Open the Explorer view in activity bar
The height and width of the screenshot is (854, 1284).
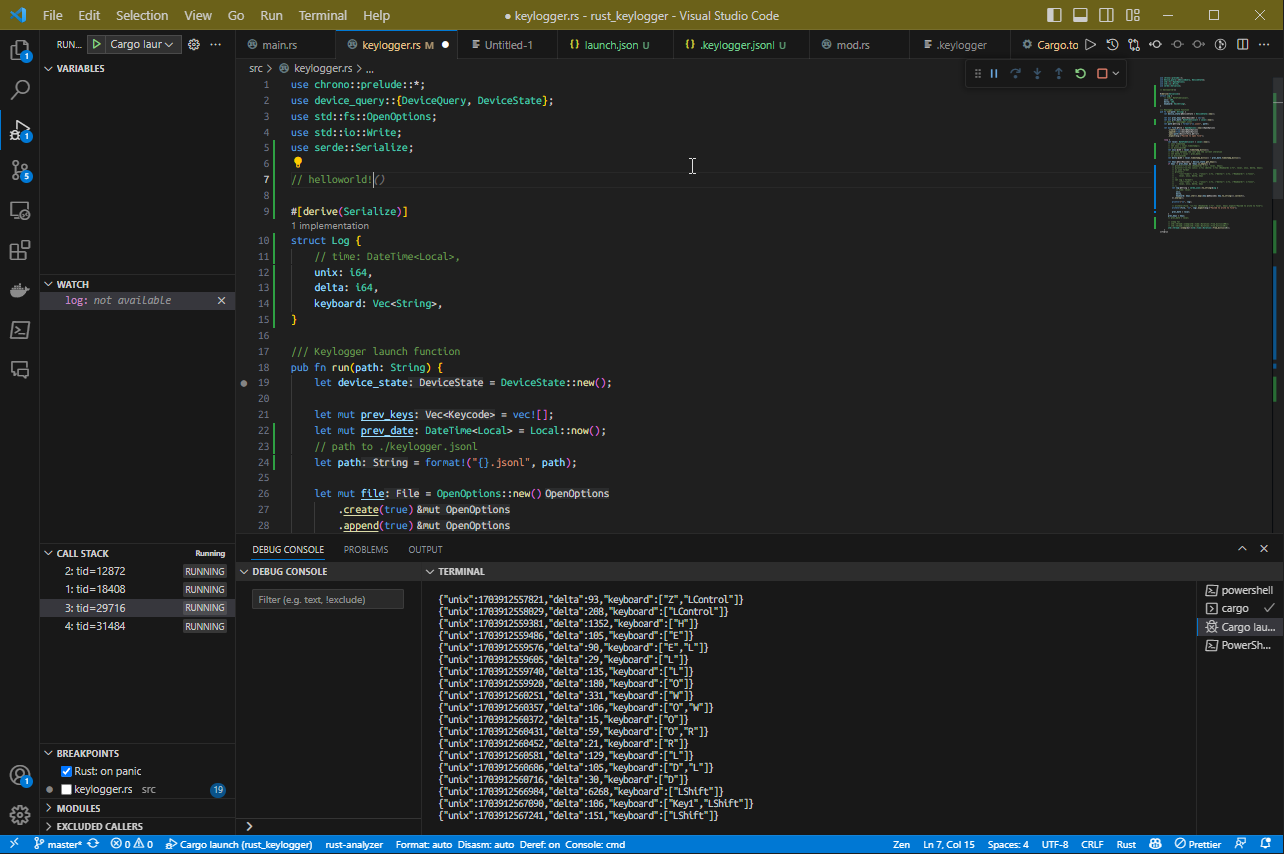click(20, 50)
